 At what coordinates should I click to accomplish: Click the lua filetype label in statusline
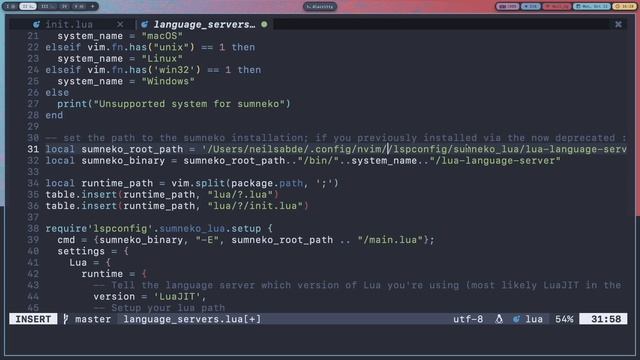(534, 319)
